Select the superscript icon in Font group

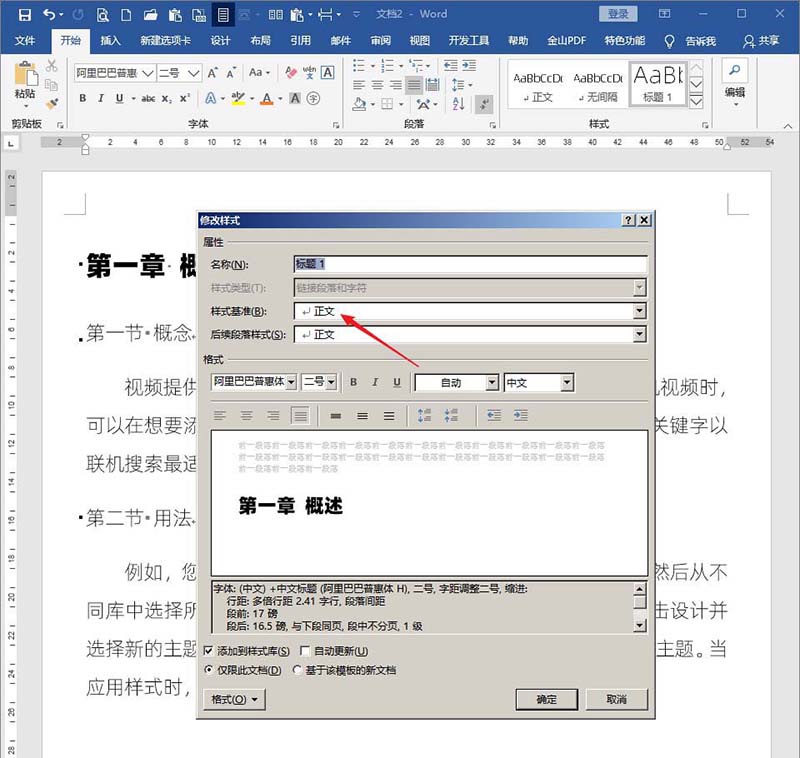click(x=183, y=96)
